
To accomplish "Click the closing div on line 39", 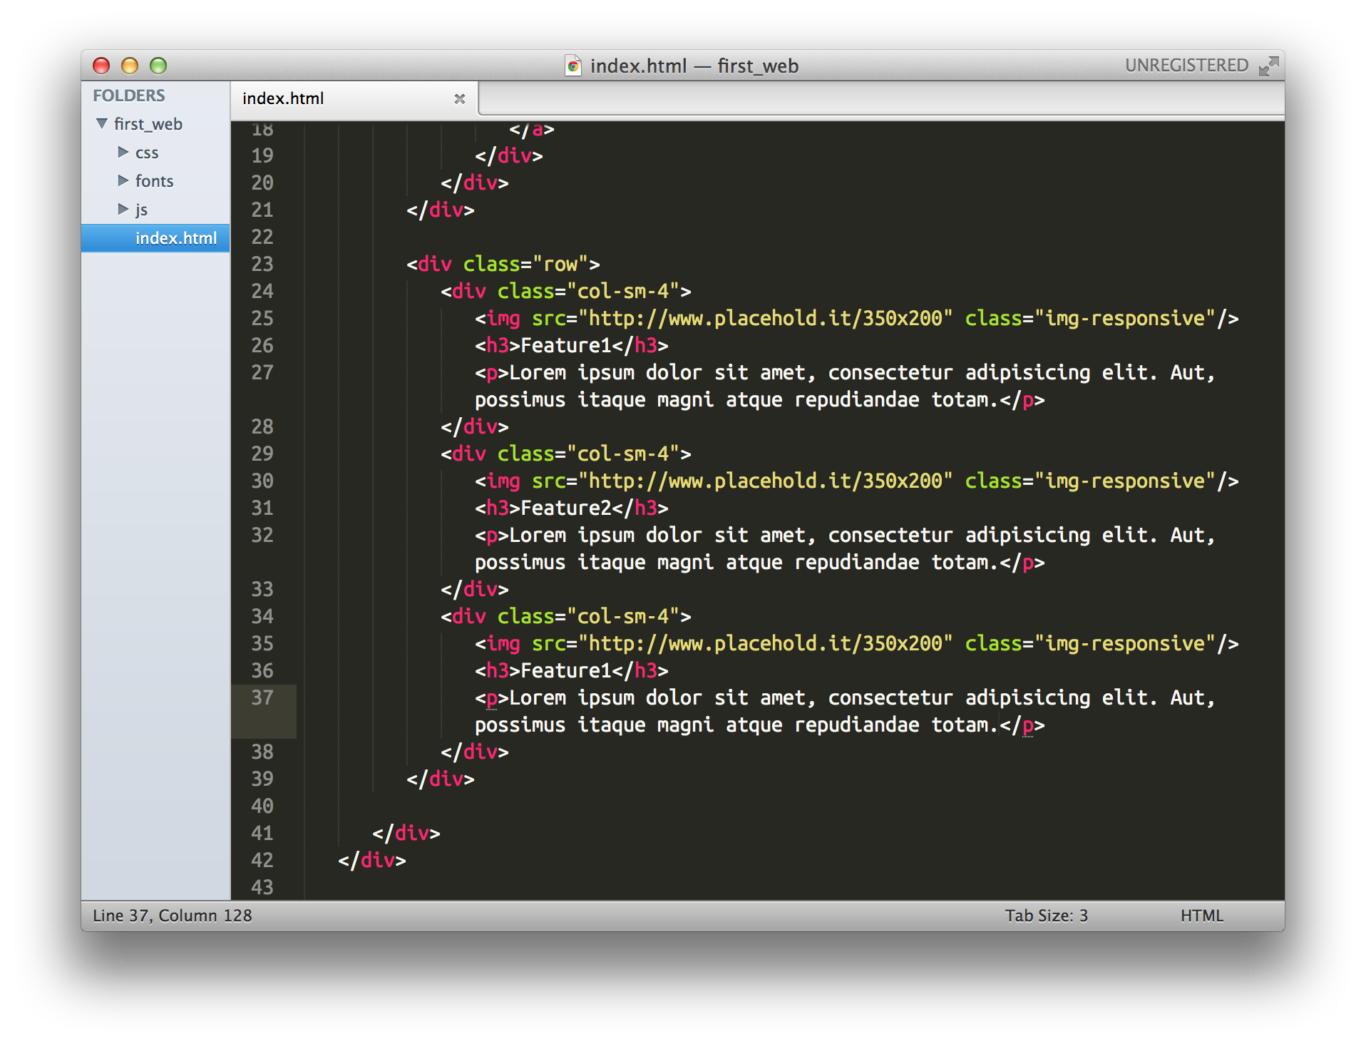I will pyautogui.click(x=441, y=779).
